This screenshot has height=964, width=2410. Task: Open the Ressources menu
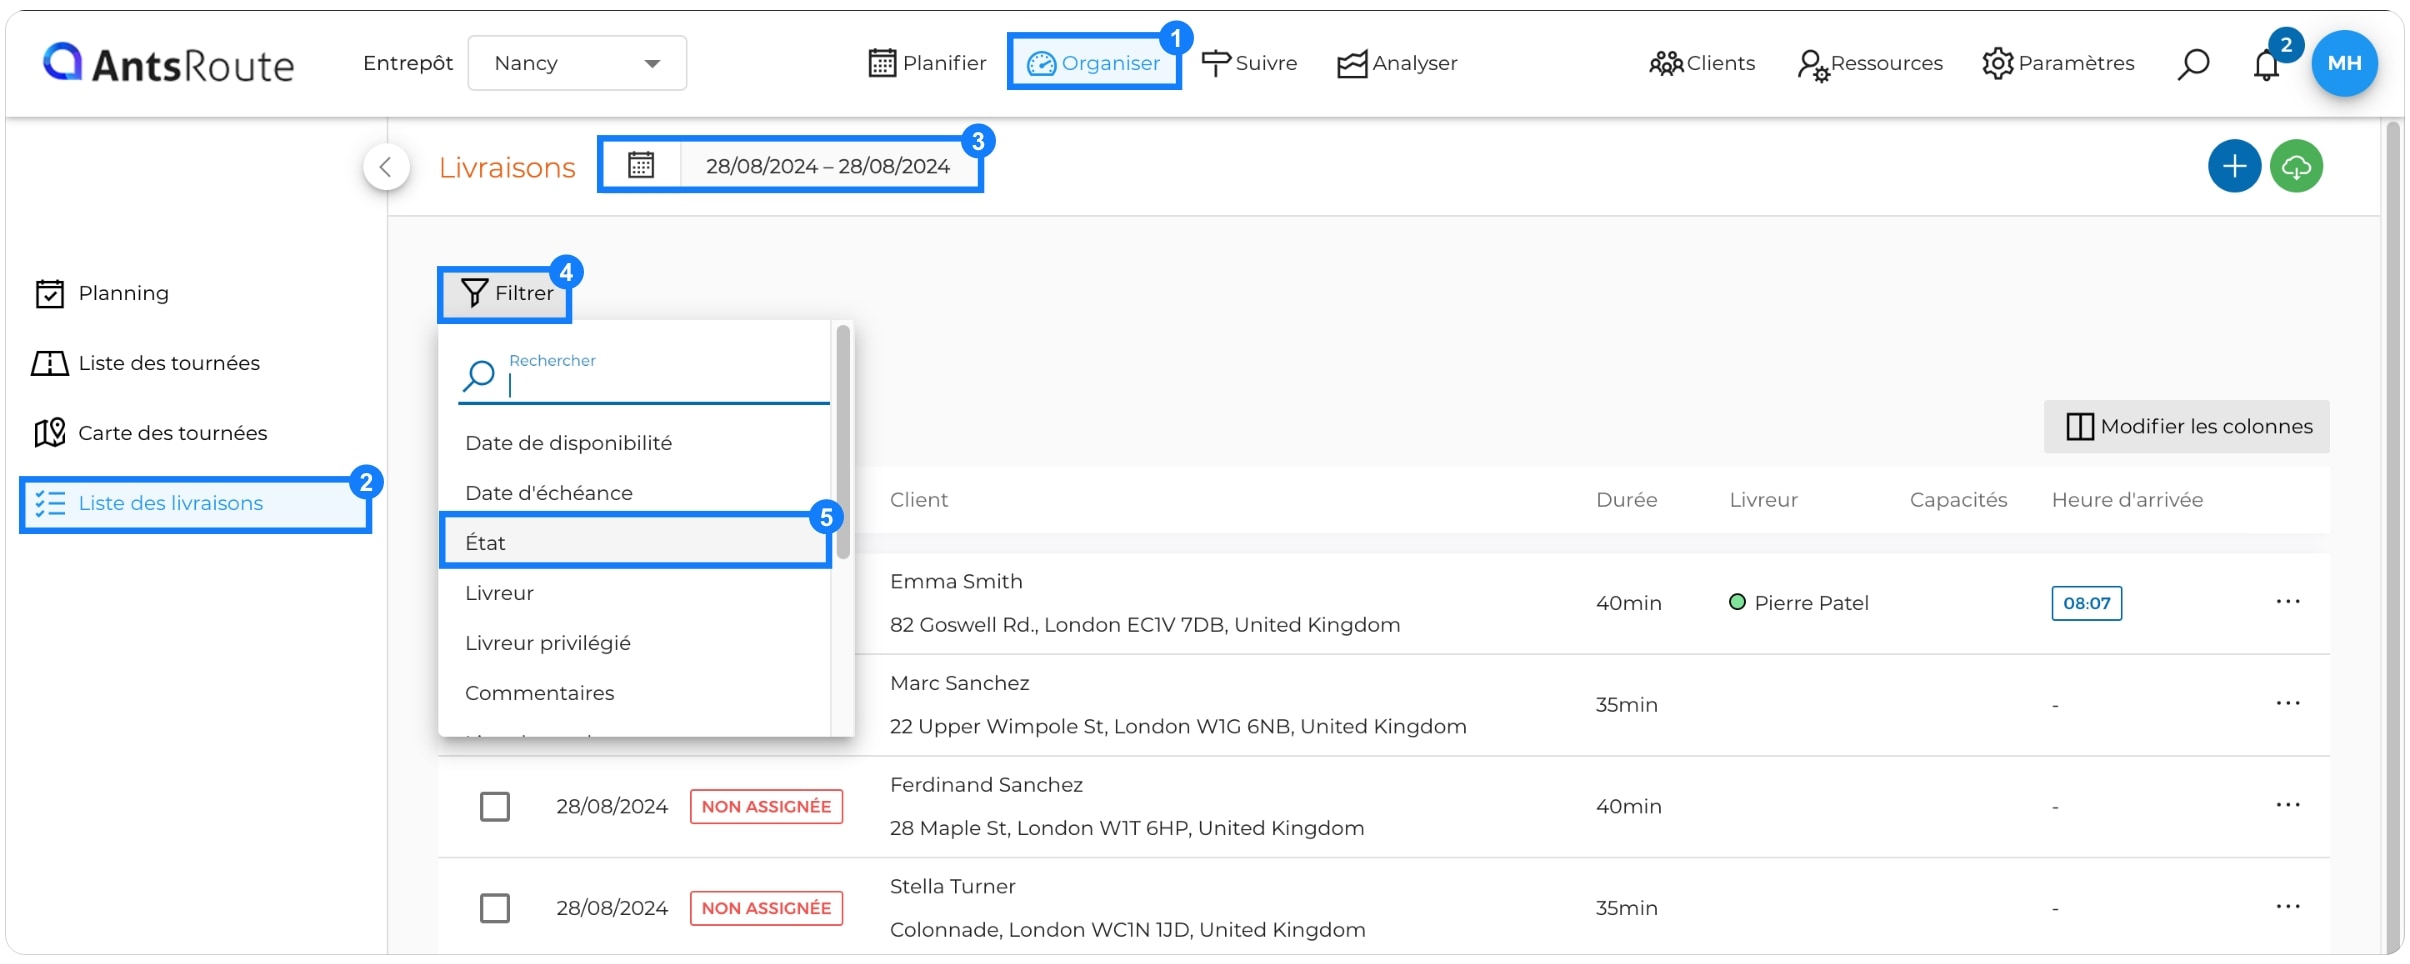pyautogui.click(x=1870, y=64)
